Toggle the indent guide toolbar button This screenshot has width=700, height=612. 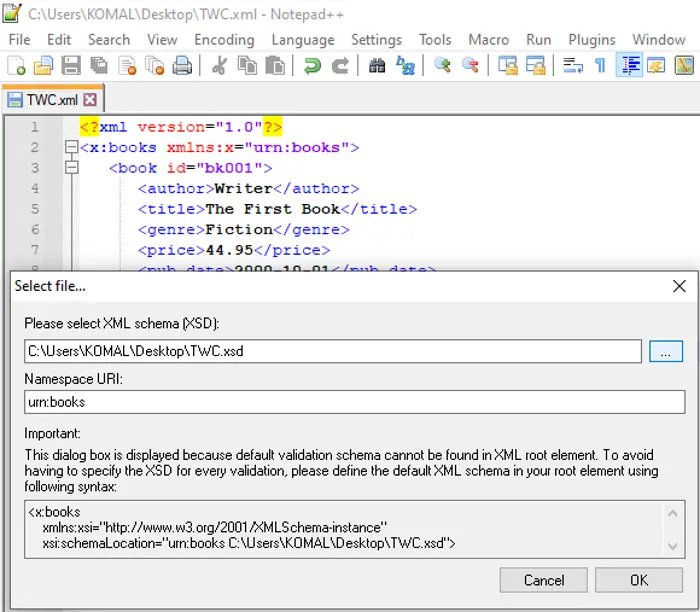tap(629, 65)
